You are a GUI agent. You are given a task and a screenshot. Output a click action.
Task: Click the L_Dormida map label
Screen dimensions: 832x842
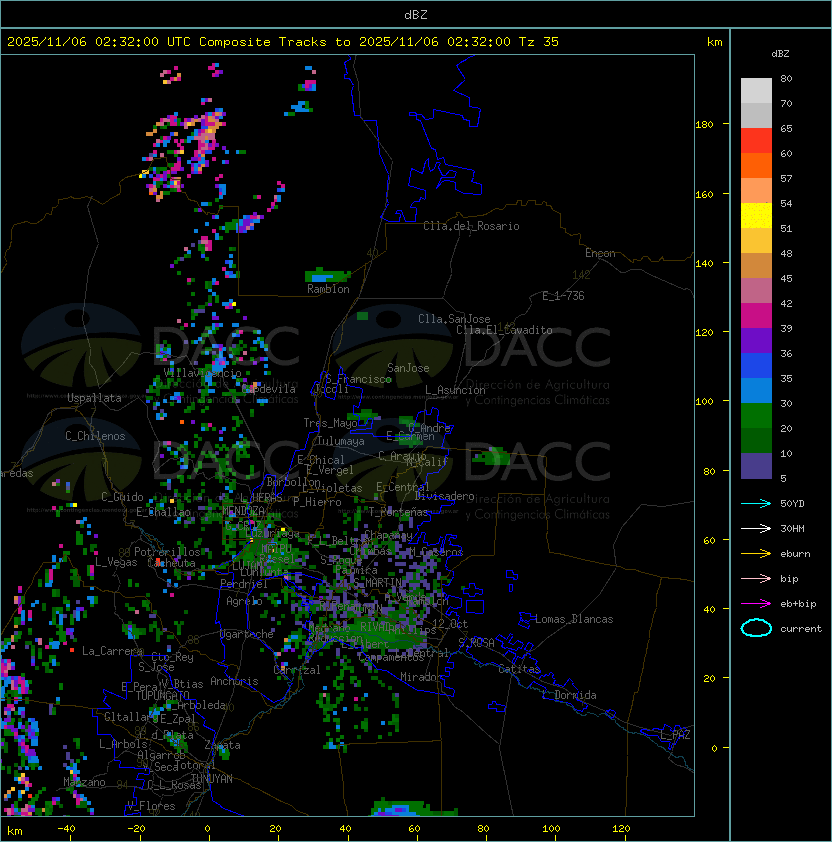click(569, 695)
